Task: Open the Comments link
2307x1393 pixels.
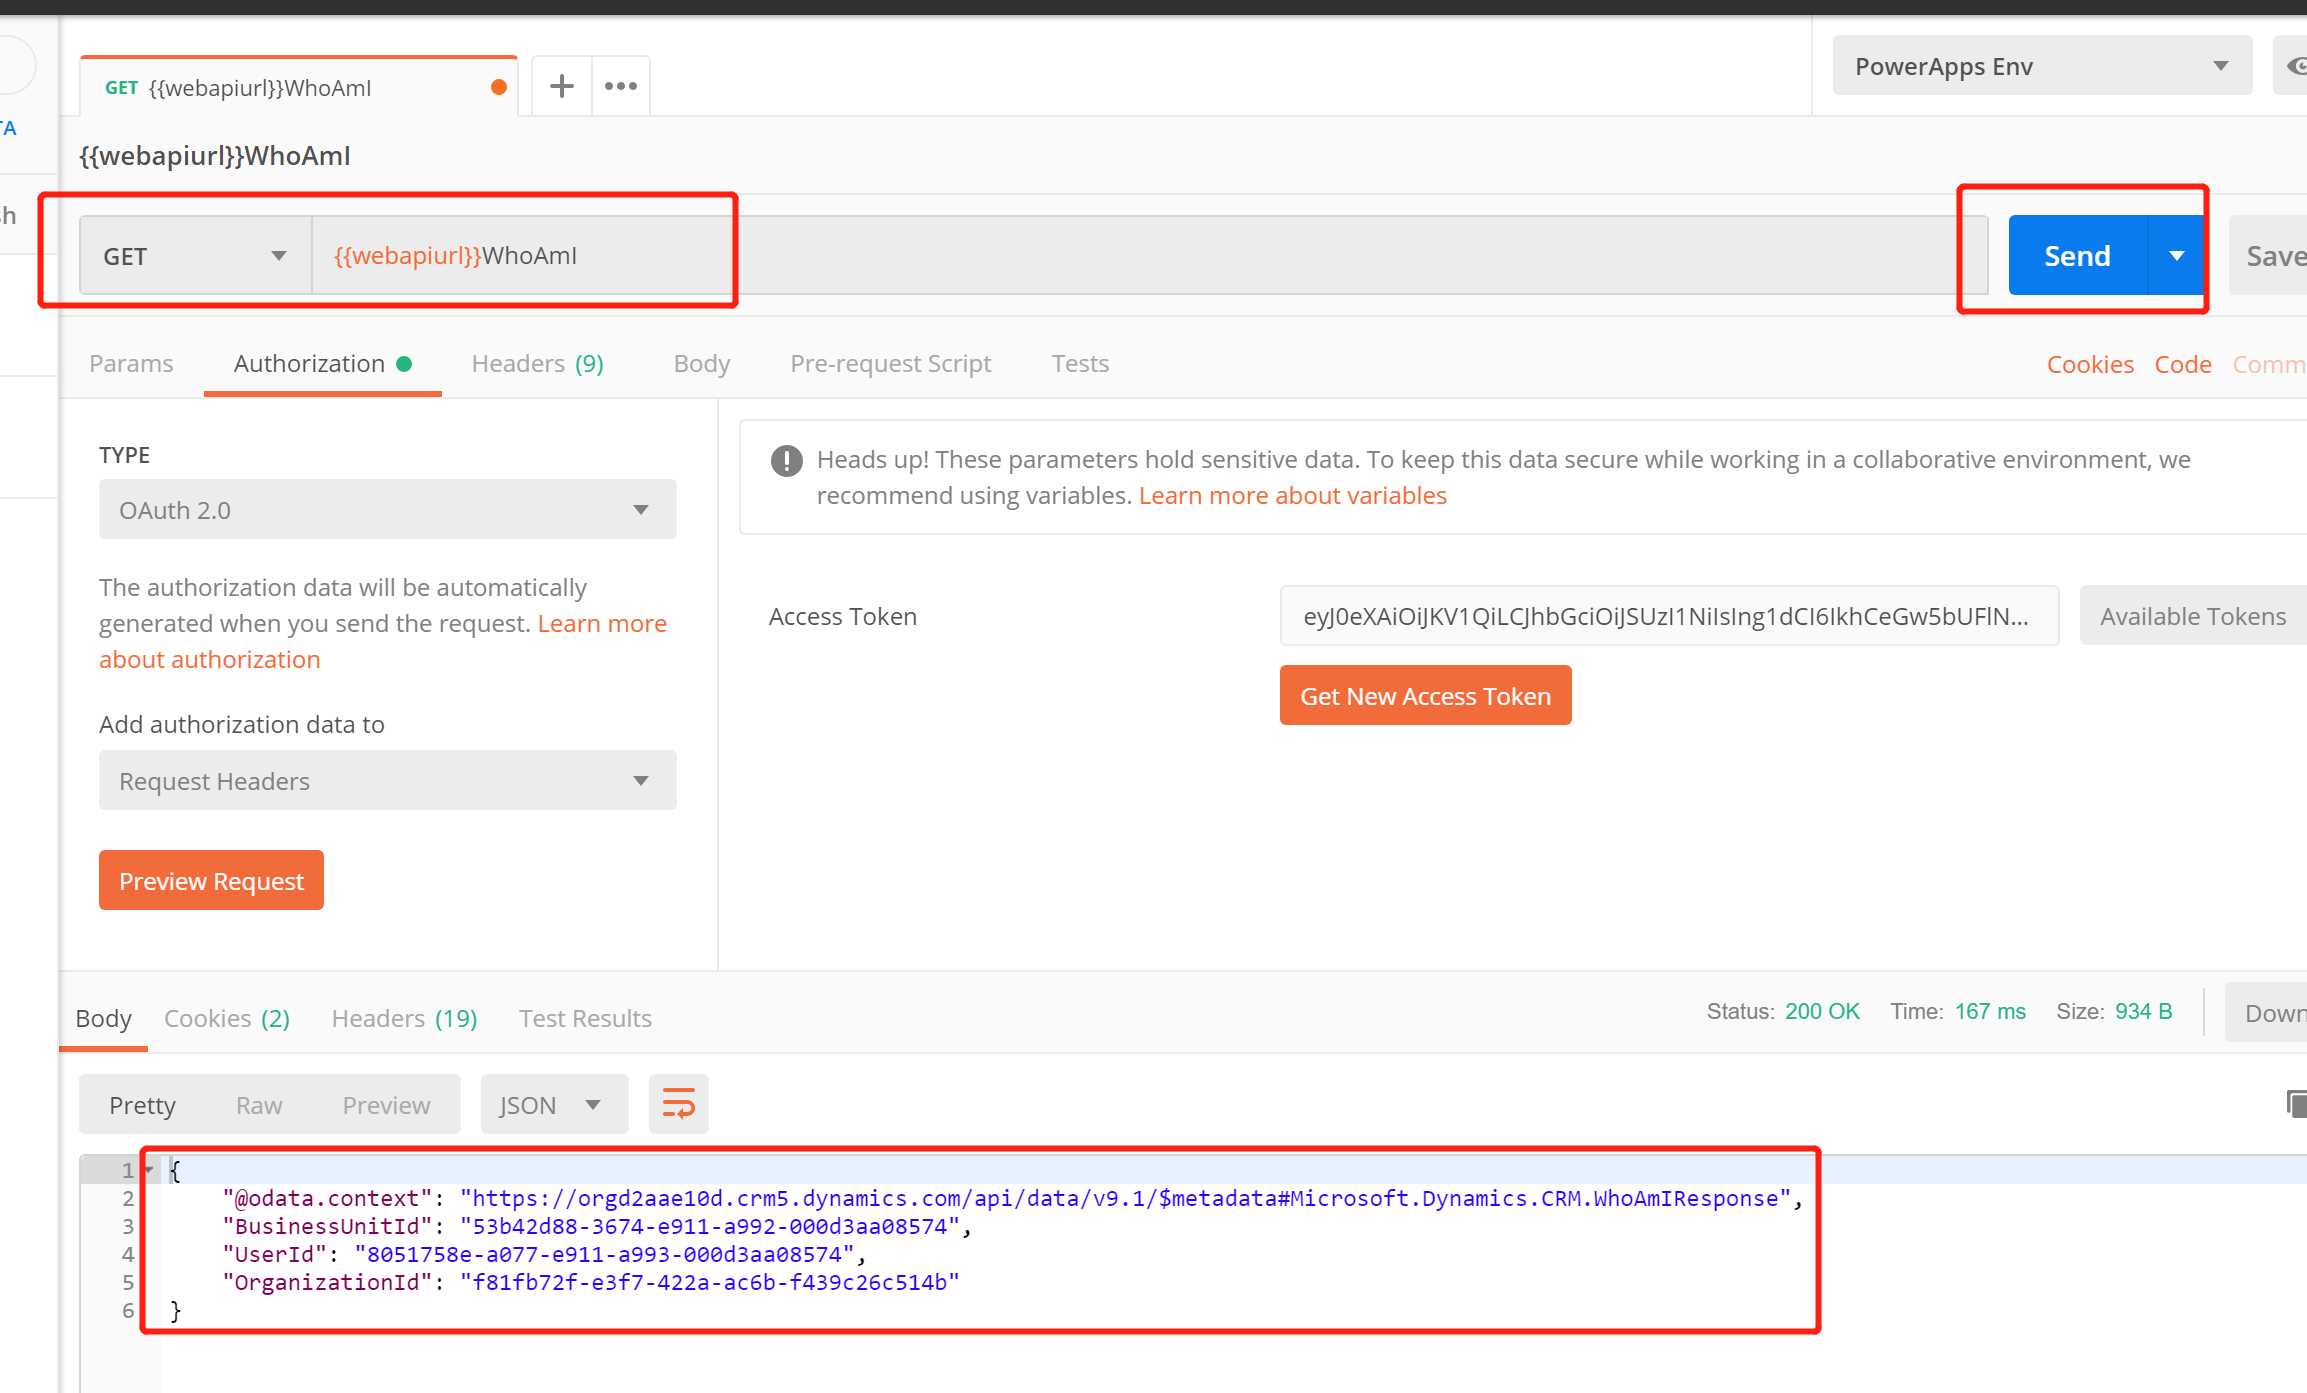Action: tap(2269, 365)
